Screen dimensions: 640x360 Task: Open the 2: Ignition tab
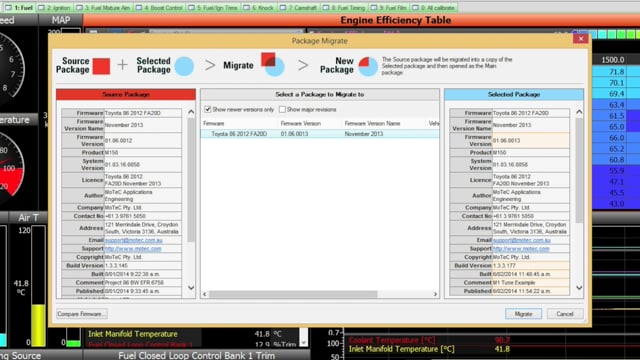pyautogui.click(x=54, y=8)
